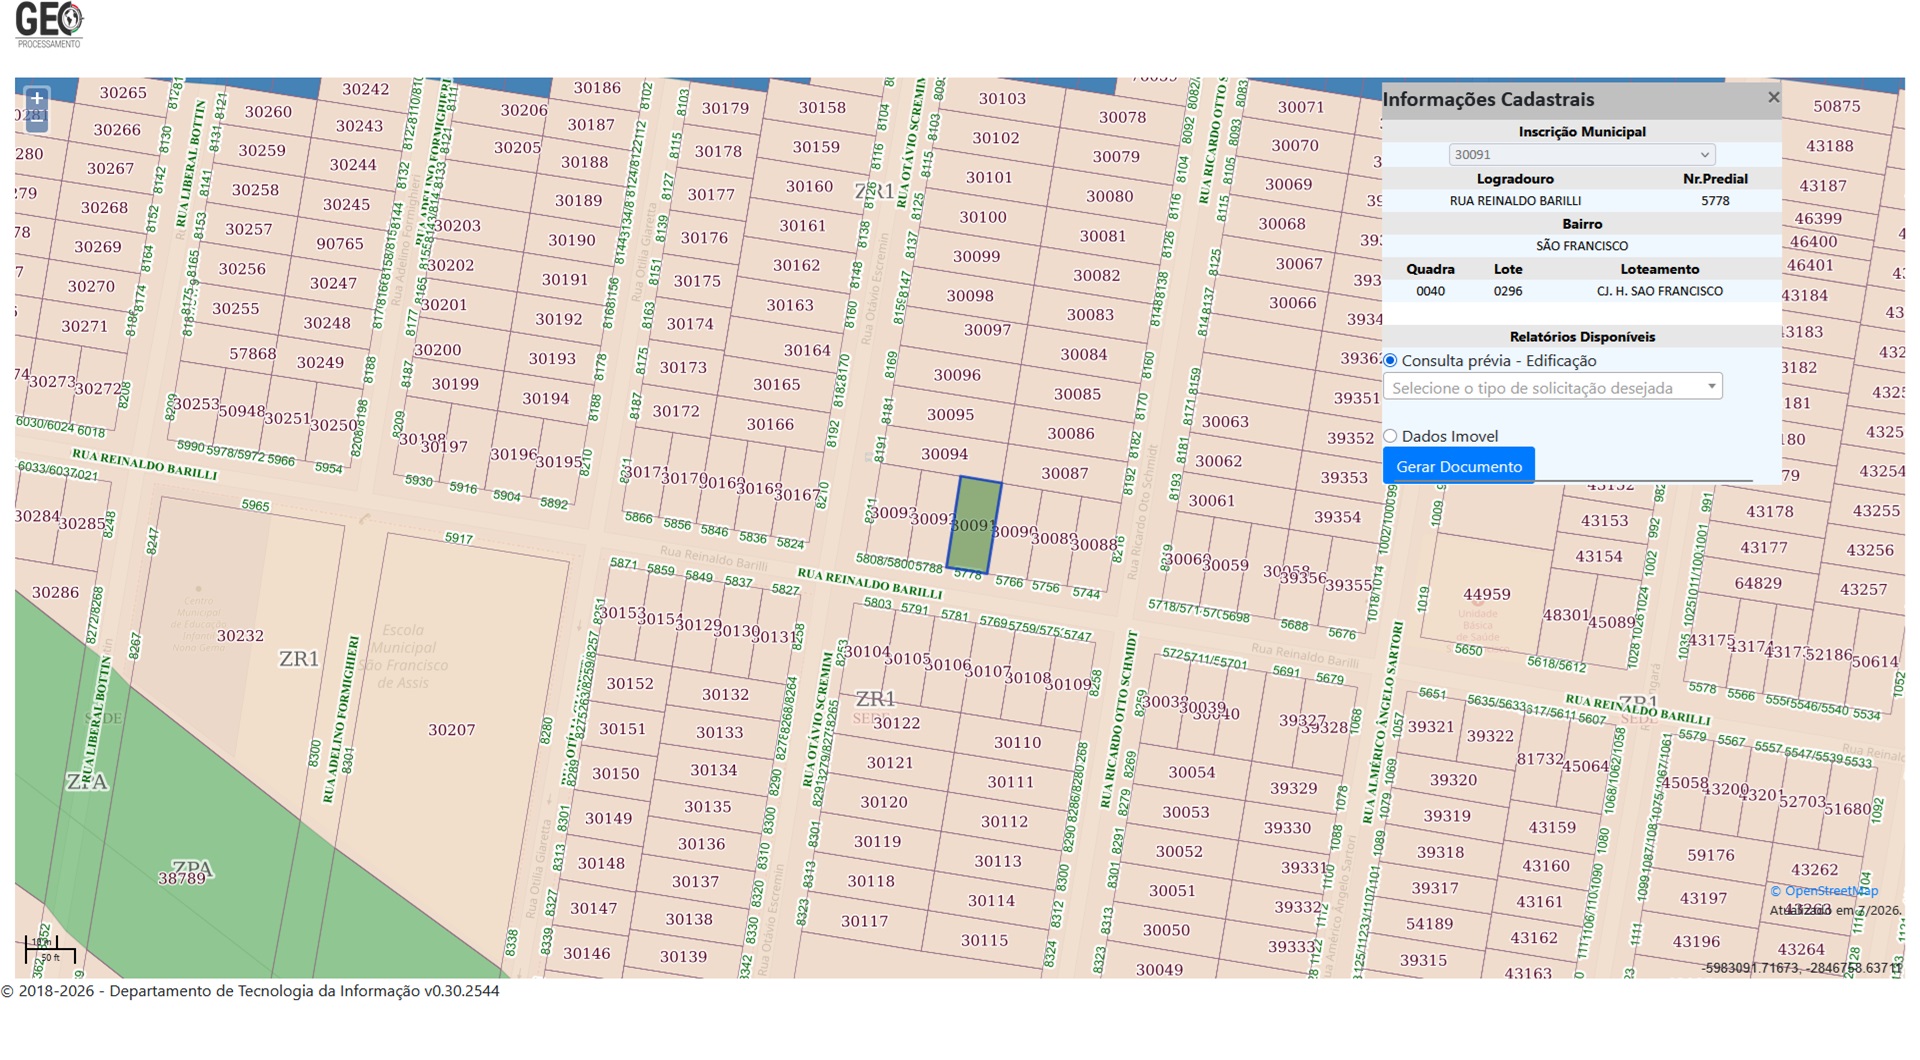Click lot 57868 on the map
Viewport: 1920px width, 1060px height.
pyautogui.click(x=252, y=354)
